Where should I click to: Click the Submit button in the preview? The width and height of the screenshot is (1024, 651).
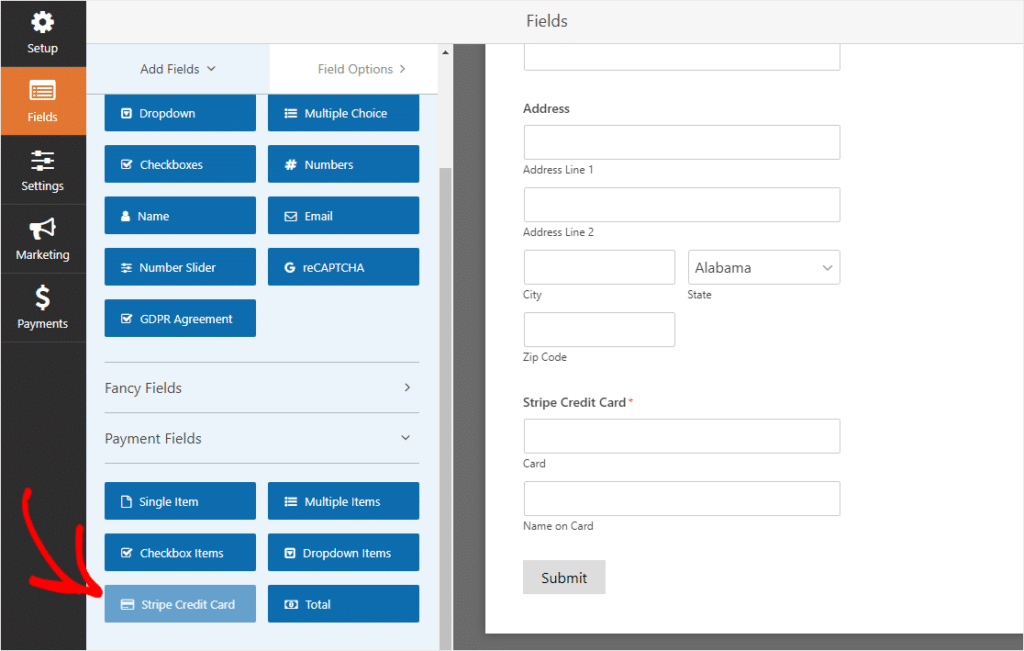pos(563,577)
